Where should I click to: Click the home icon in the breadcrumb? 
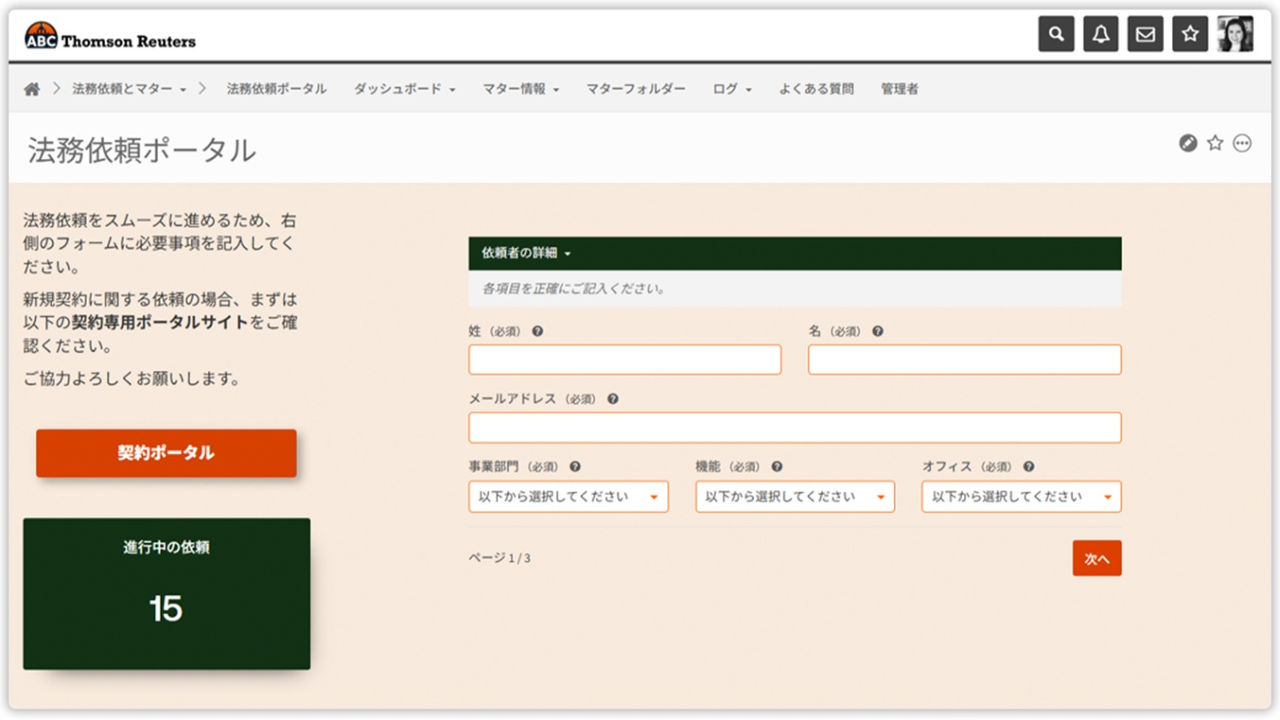point(31,89)
